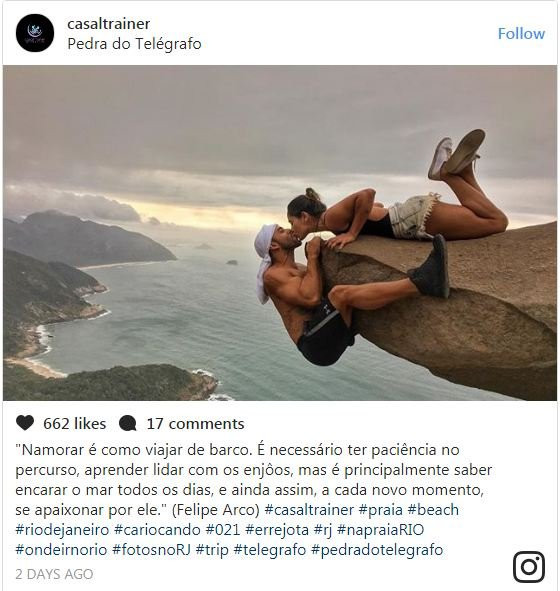The image size is (560, 591).
Task: Open the #napraiaRIO hashtag
Action: coord(380,530)
